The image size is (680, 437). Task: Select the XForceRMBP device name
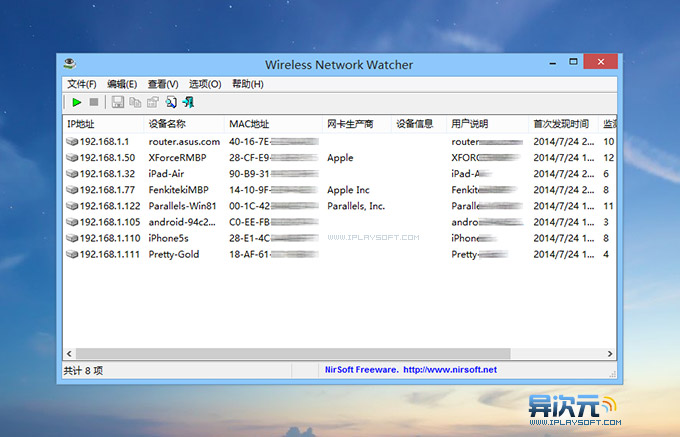click(177, 157)
